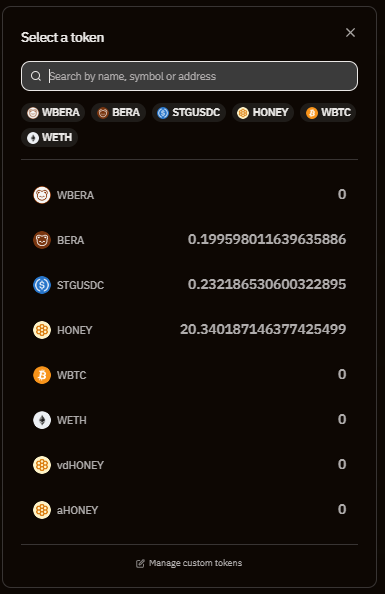This screenshot has width=385, height=594.
Task: Close the Select a token dialog
Action: point(351,33)
